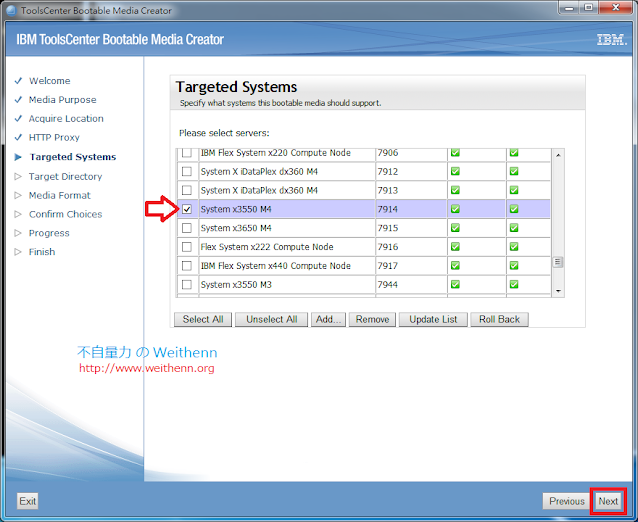The width and height of the screenshot is (638, 522).
Task: Click the ToolsCenter title bar application icon
Action: tap(11, 11)
